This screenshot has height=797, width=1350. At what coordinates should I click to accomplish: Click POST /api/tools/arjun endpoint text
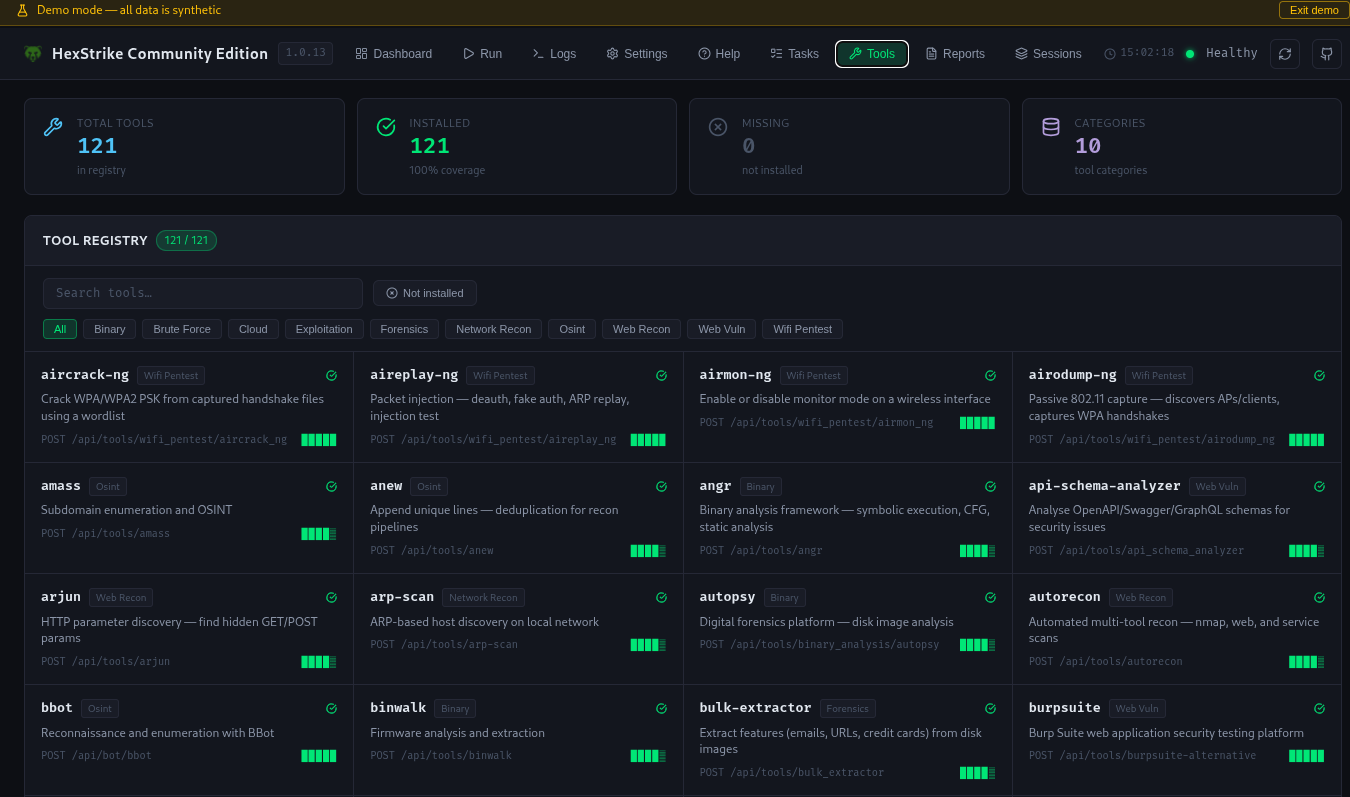coord(106,661)
